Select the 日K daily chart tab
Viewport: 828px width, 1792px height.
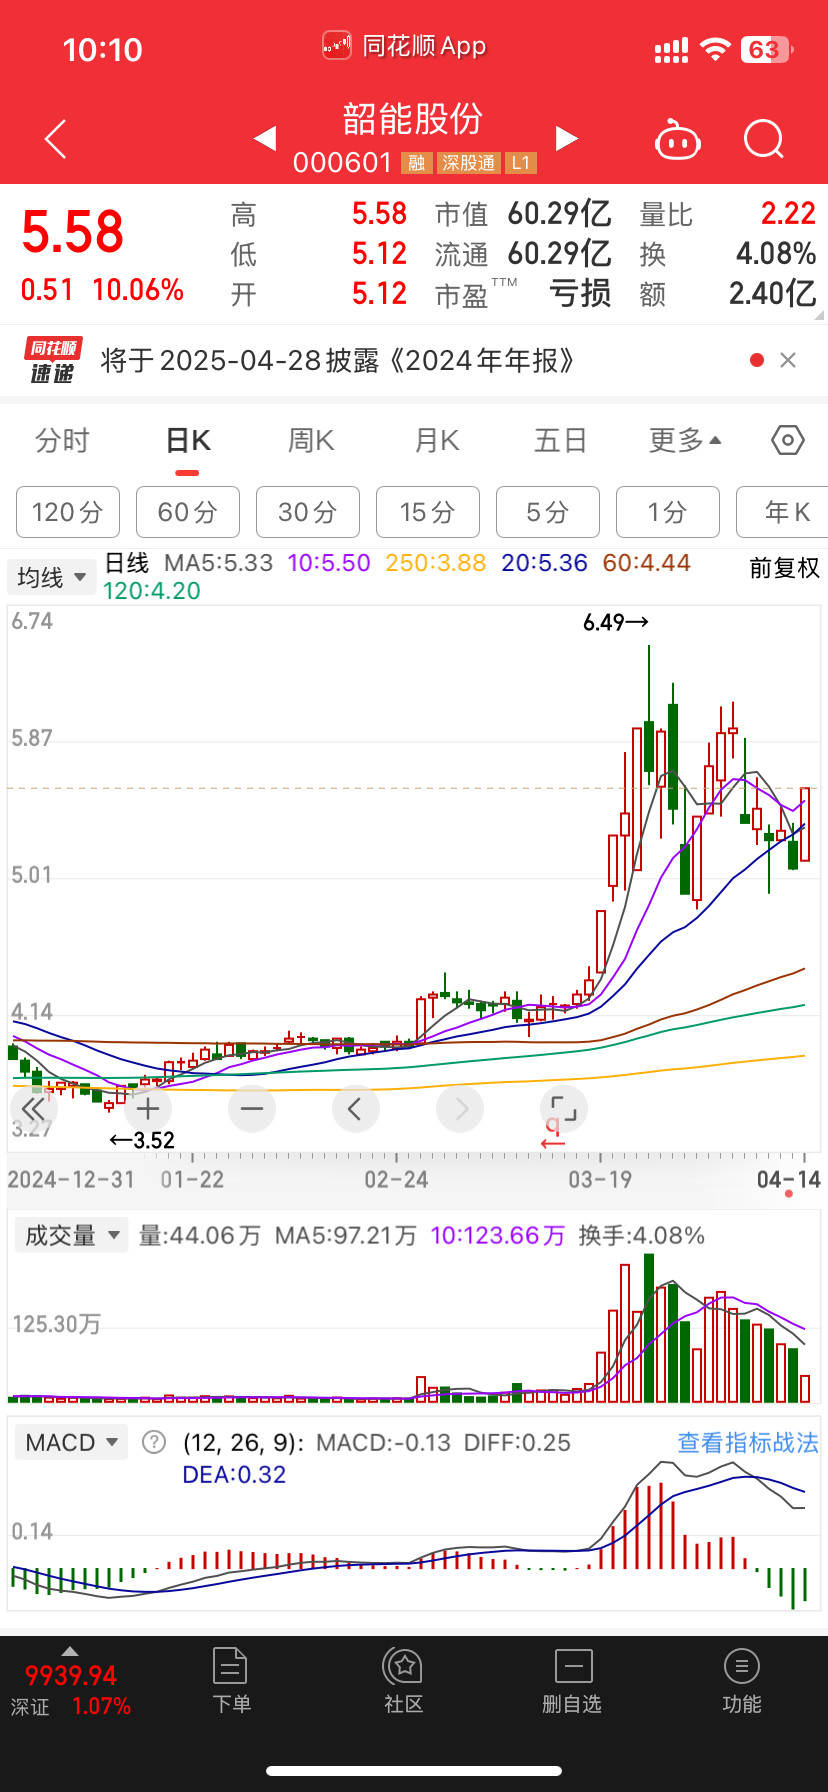point(188,440)
